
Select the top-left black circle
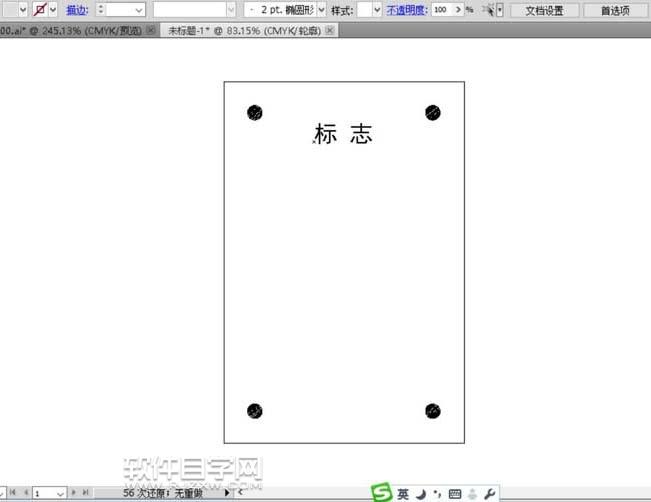tap(255, 113)
